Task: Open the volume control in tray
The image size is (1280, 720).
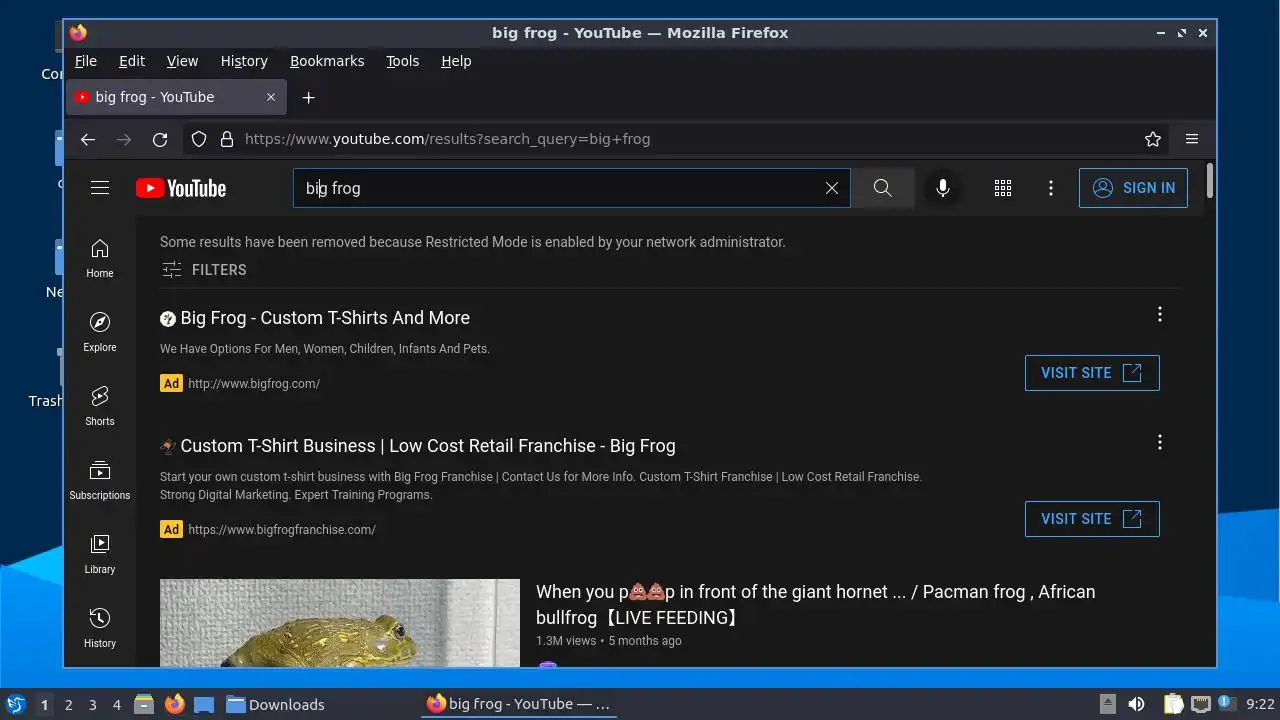Action: 1136,704
